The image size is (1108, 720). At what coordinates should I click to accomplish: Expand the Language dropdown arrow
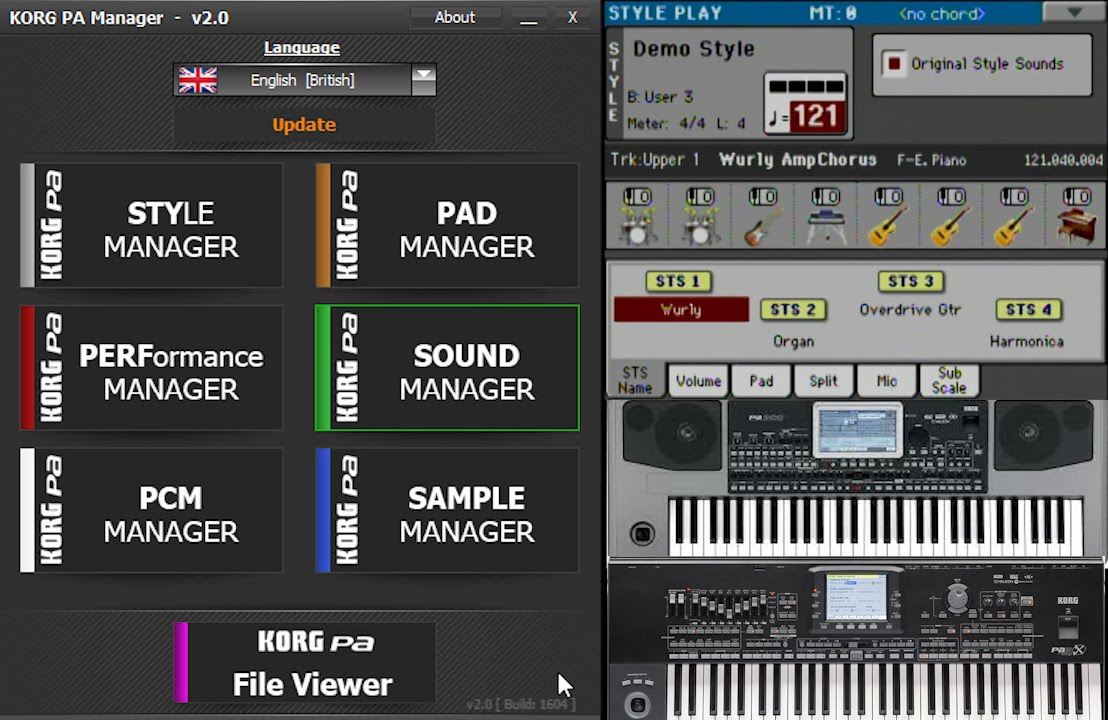(423, 79)
